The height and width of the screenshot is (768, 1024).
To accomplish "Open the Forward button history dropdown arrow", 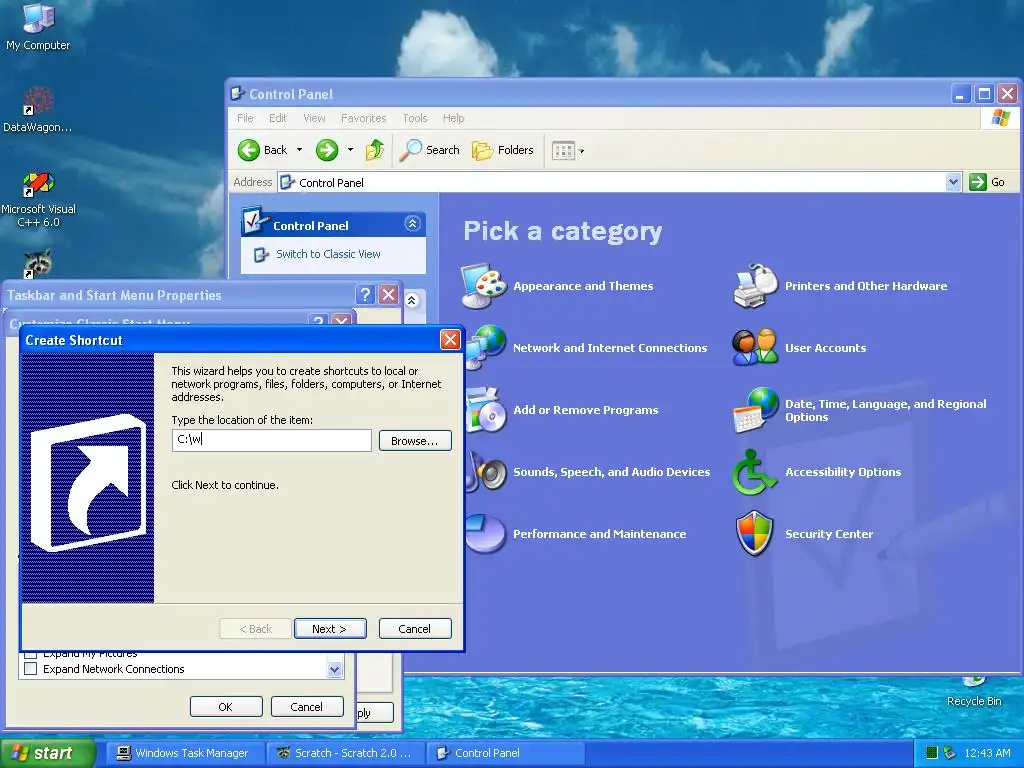I will (x=350, y=150).
